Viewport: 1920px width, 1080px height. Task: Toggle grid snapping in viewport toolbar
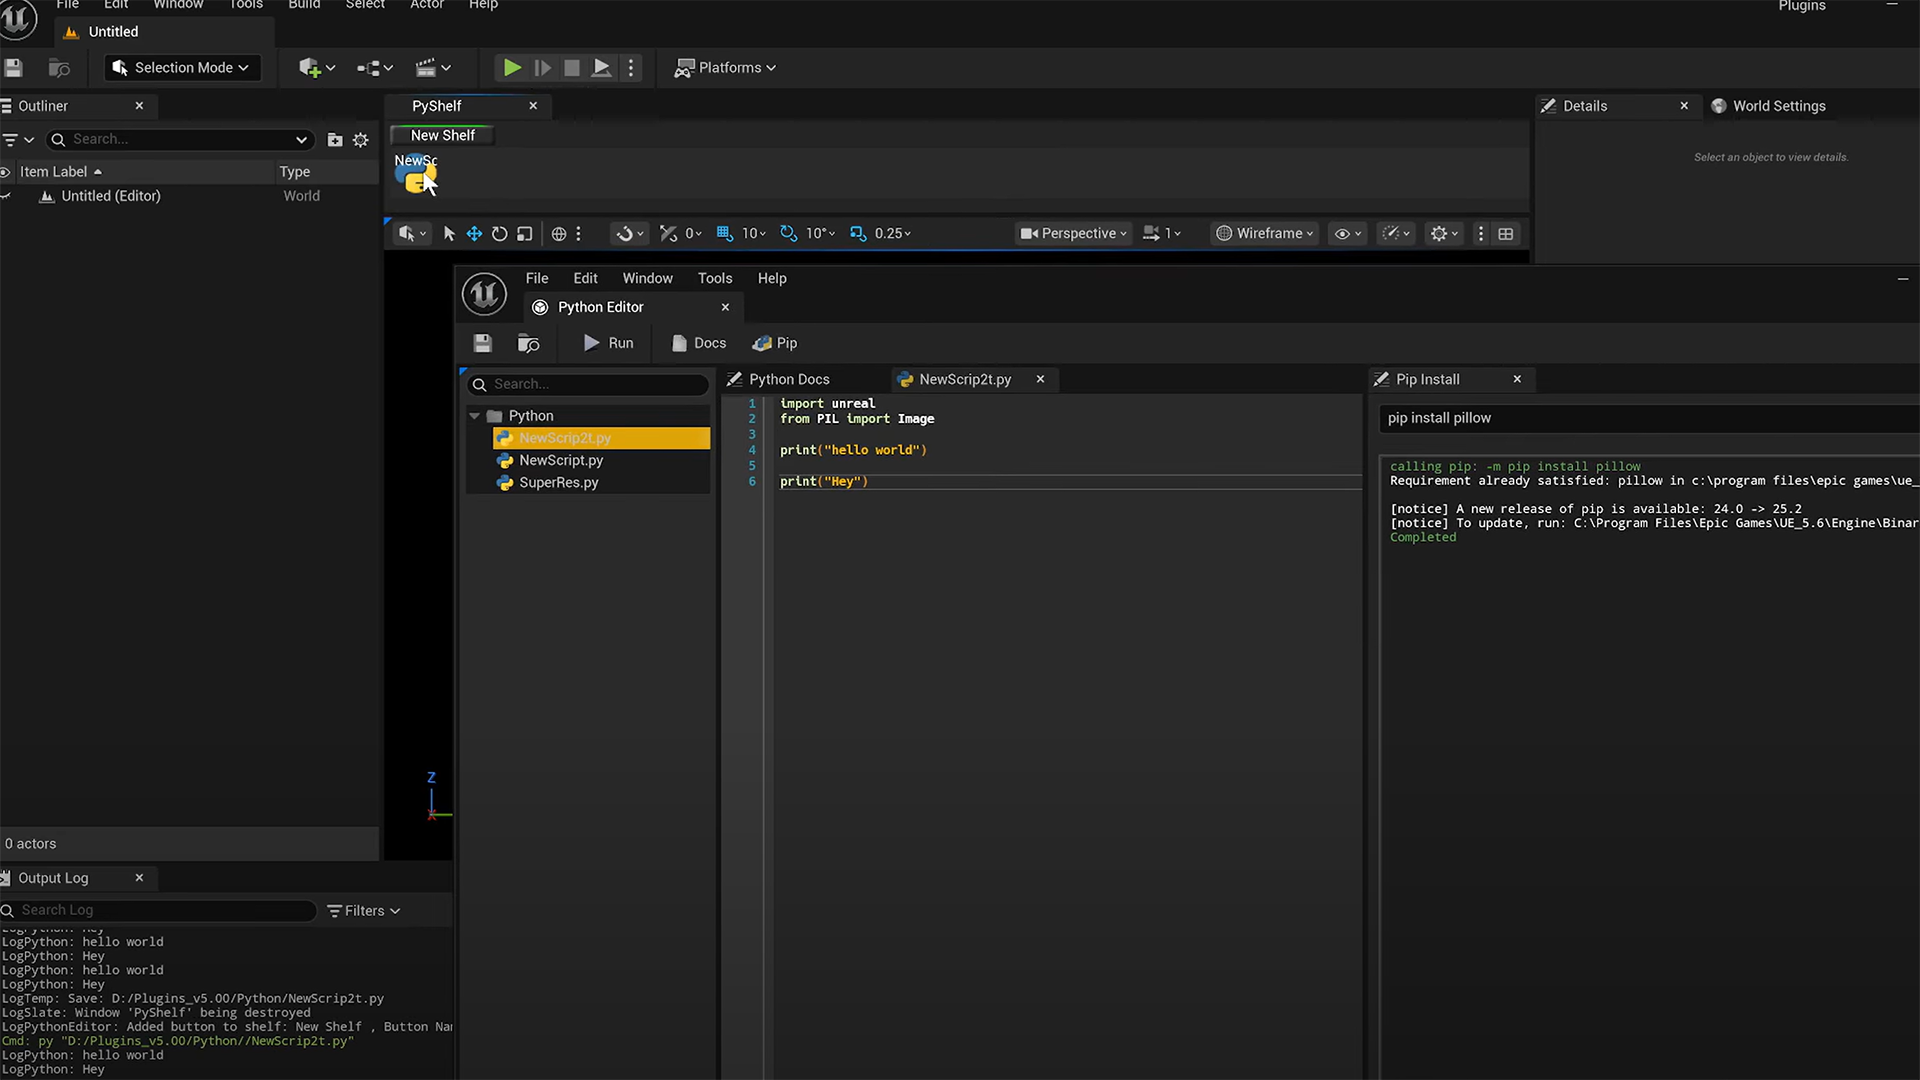tap(725, 233)
